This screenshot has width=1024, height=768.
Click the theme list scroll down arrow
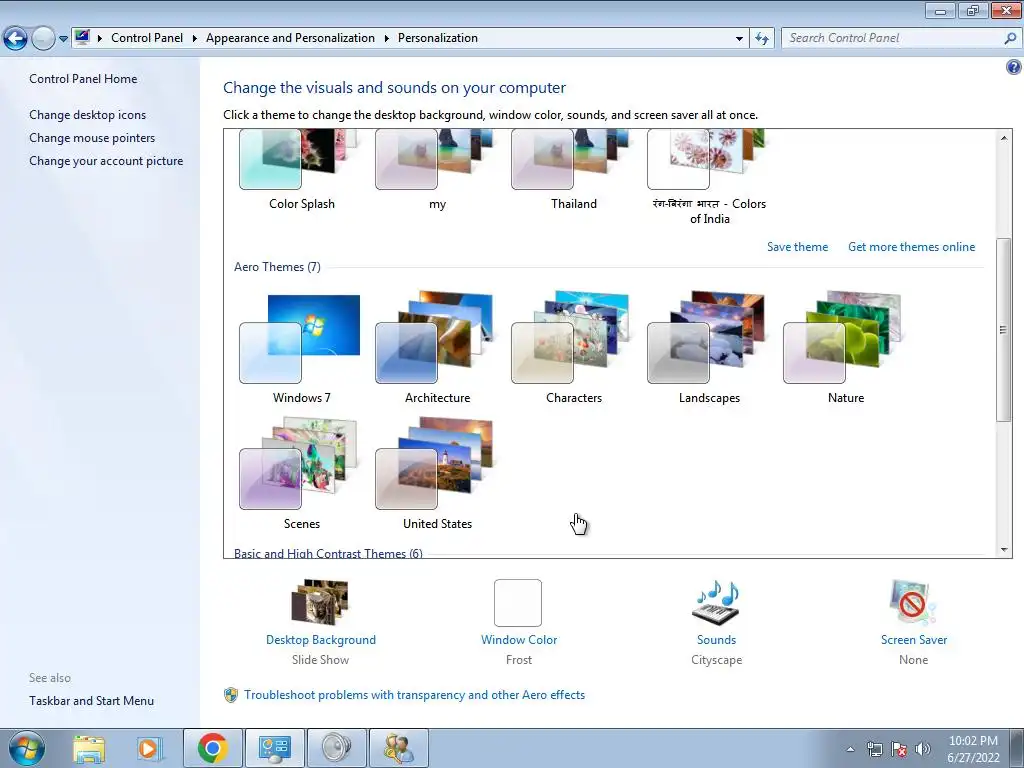click(x=1004, y=550)
